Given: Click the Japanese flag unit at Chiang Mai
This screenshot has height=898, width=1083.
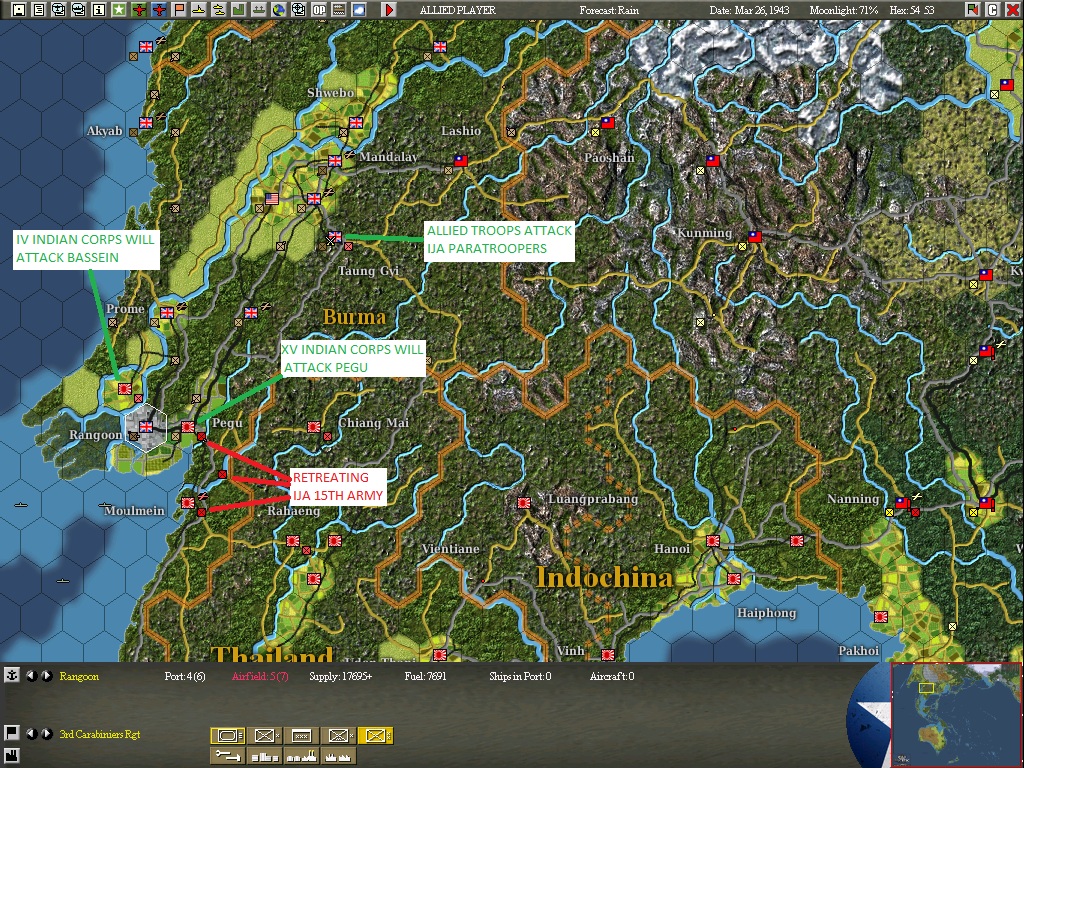Looking at the screenshot, I should (314, 427).
